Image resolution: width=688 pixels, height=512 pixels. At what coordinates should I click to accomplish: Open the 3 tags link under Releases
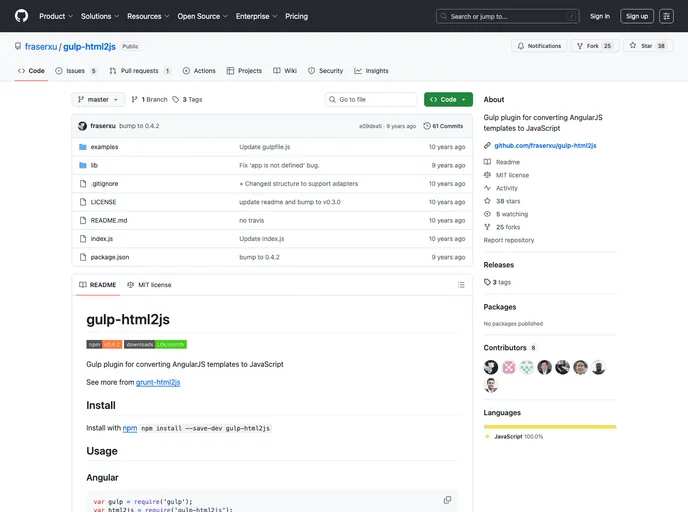498,282
